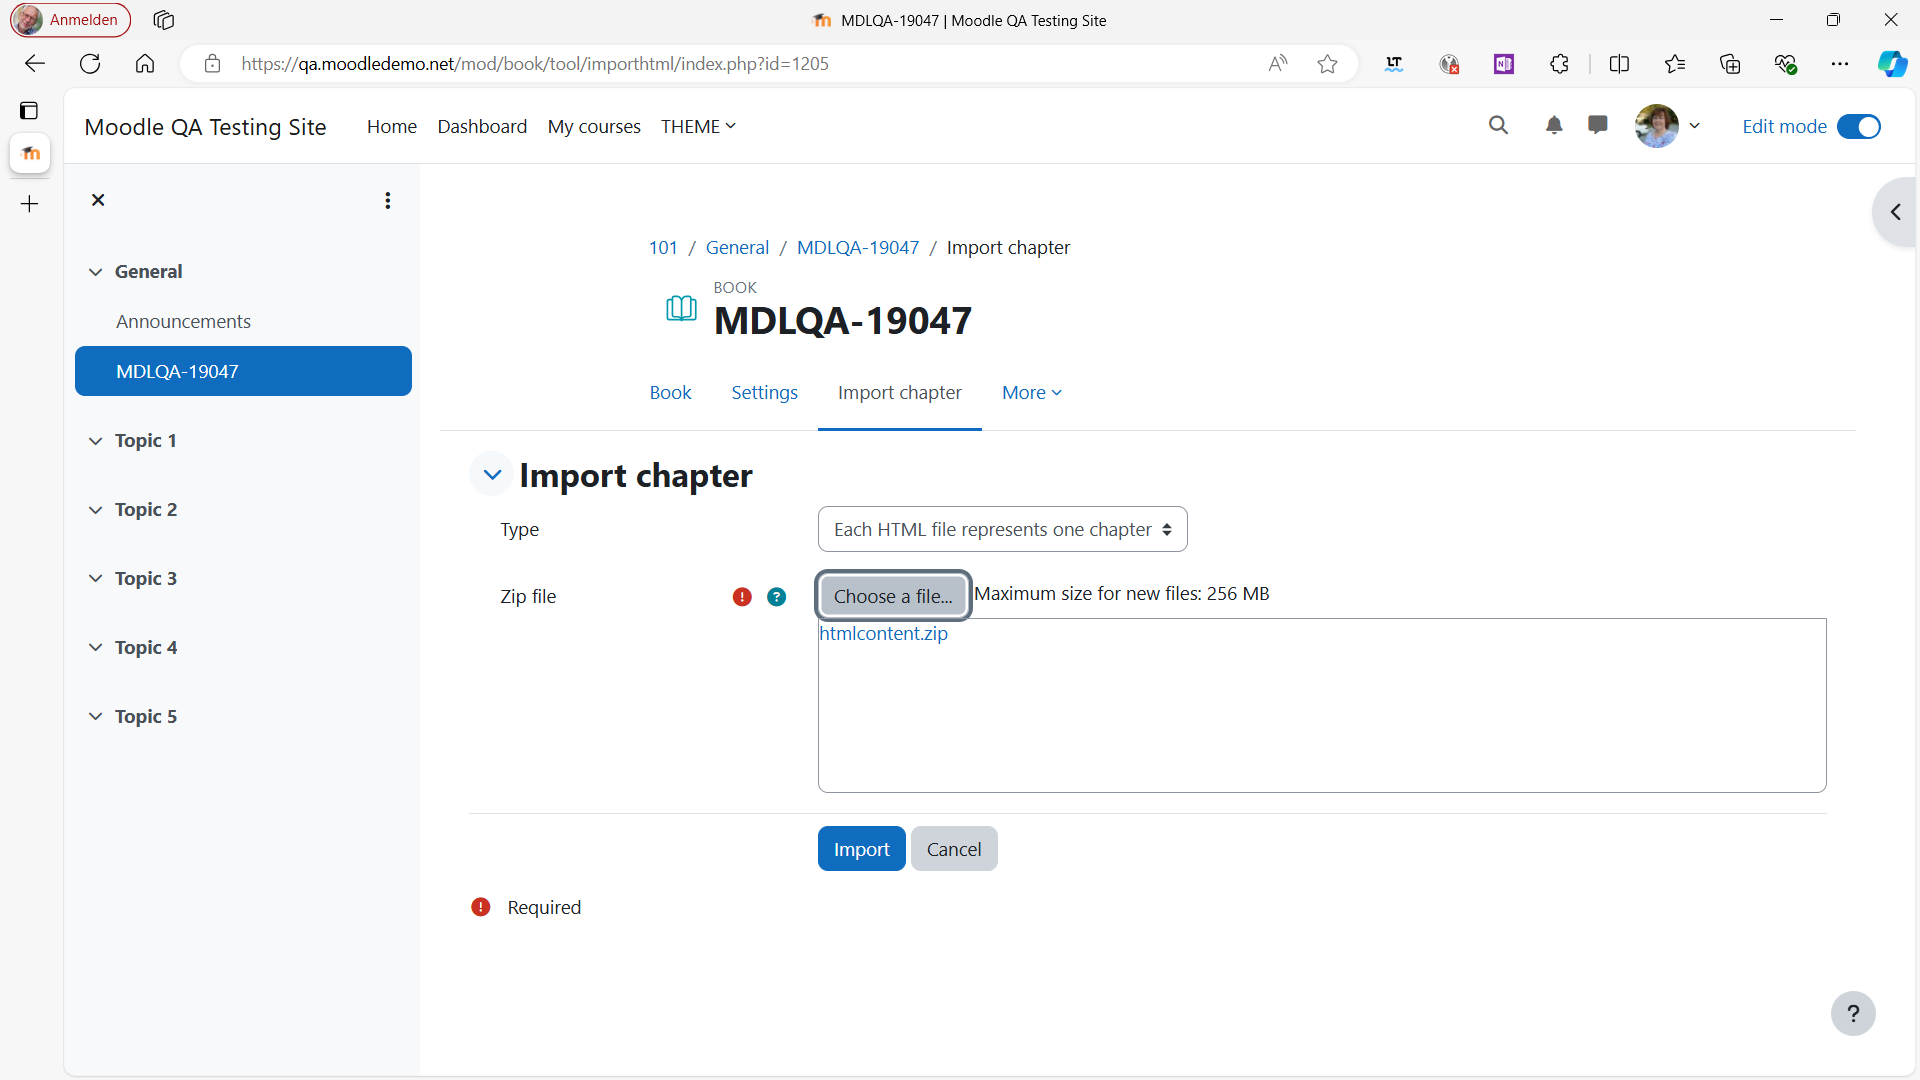This screenshot has width=1920, height=1080.
Task: Close the course index drawer
Action: [x=98, y=200]
